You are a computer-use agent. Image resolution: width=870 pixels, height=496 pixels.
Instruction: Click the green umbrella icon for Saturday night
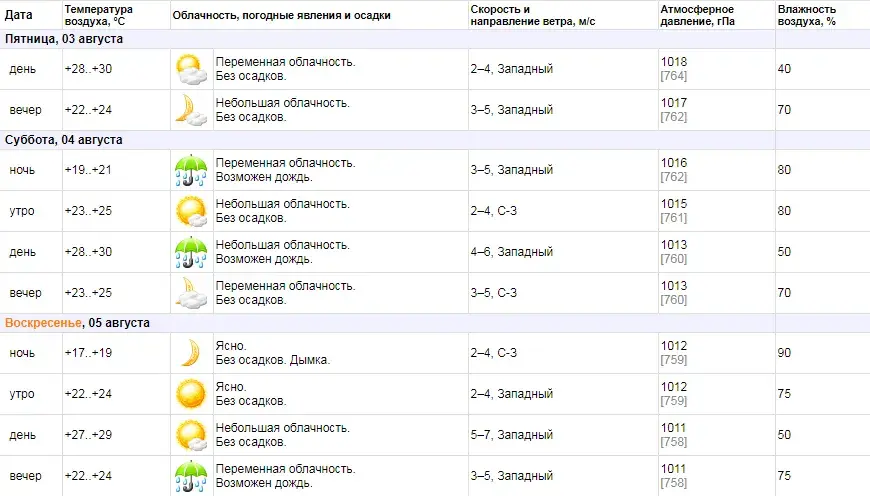coord(191,170)
